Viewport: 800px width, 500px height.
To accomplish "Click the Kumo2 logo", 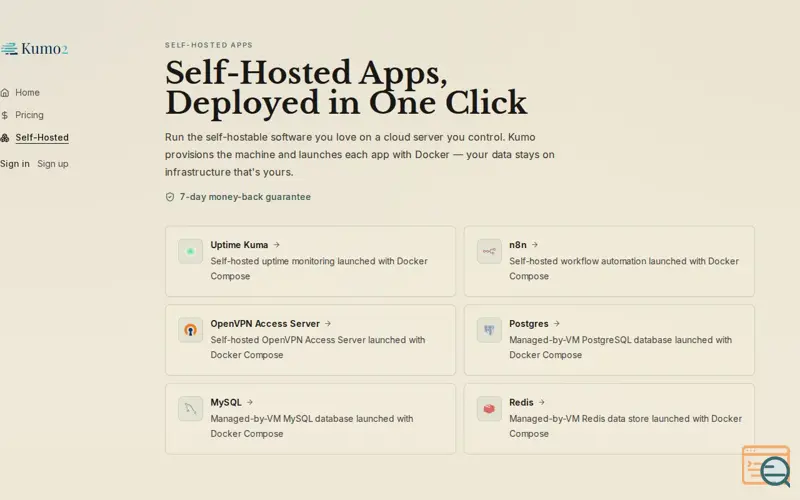I will 34,48.
